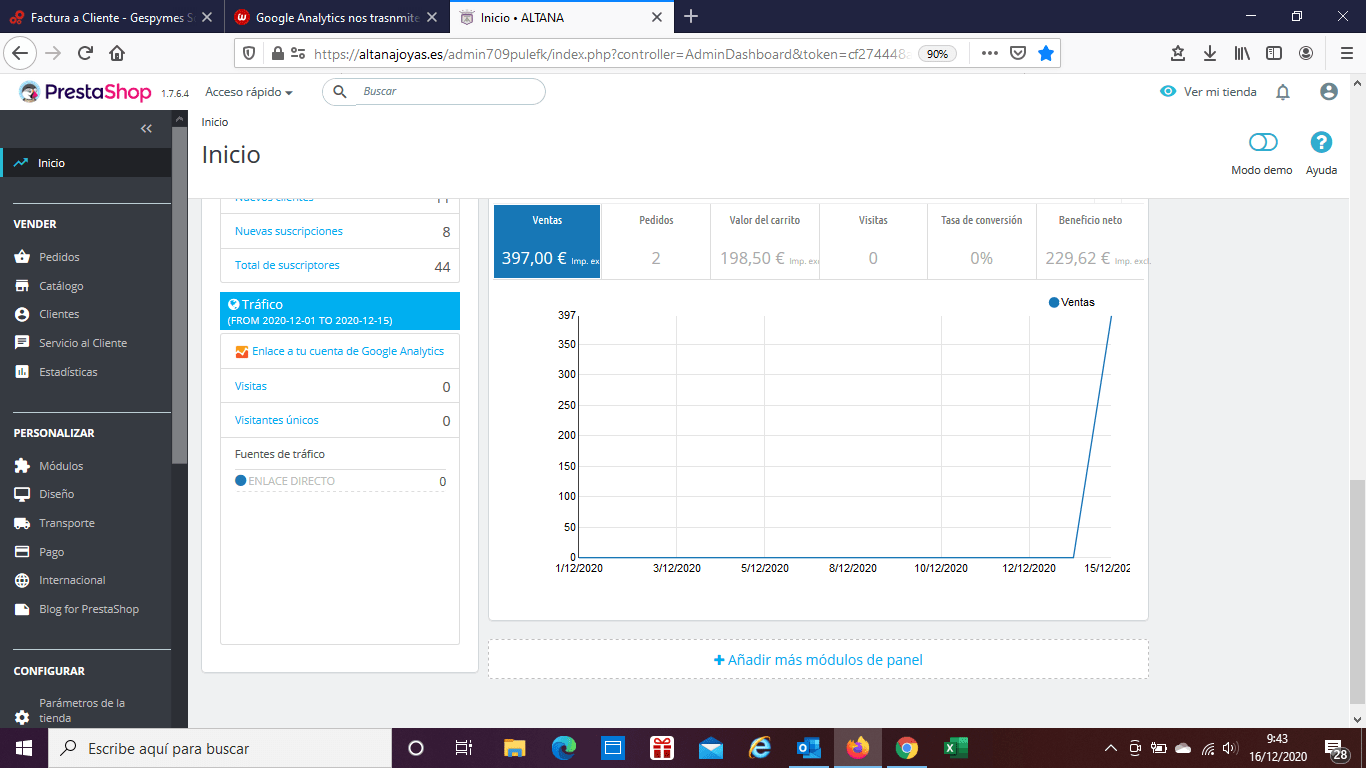Toggle the Ventas legend in chart
This screenshot has width=1366, height=768.
click(1072, 302)
